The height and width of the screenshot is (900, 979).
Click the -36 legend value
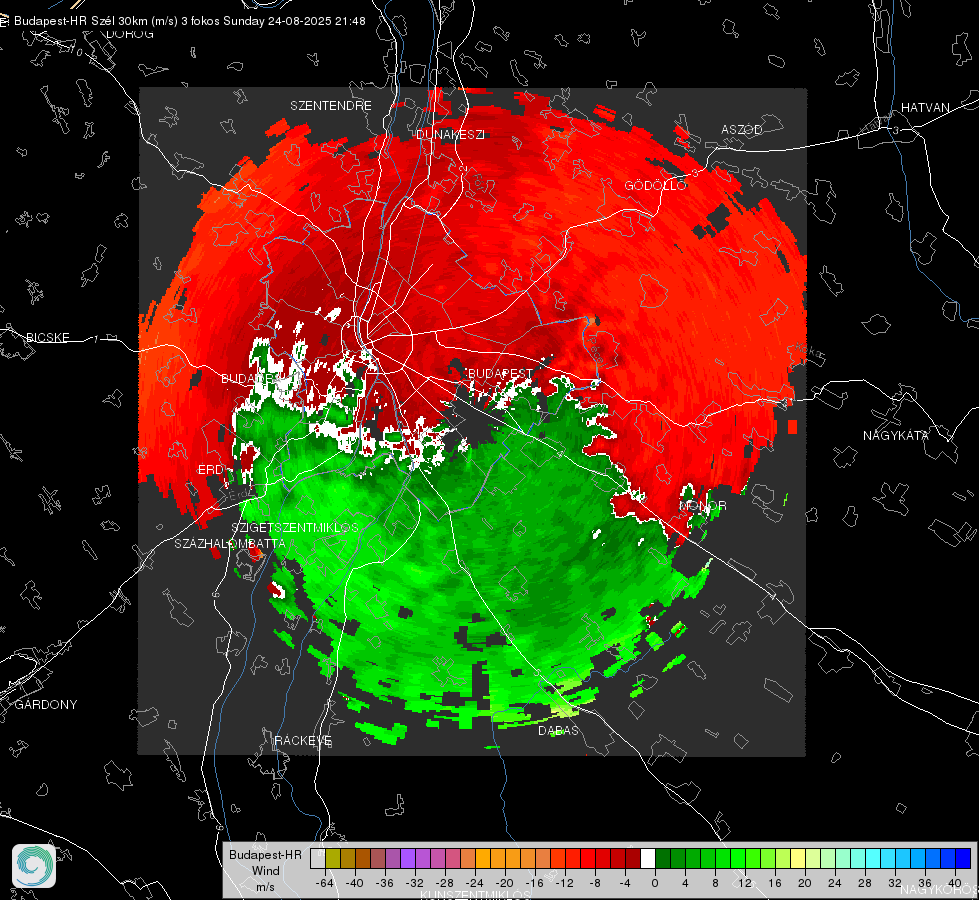point(385,883)
